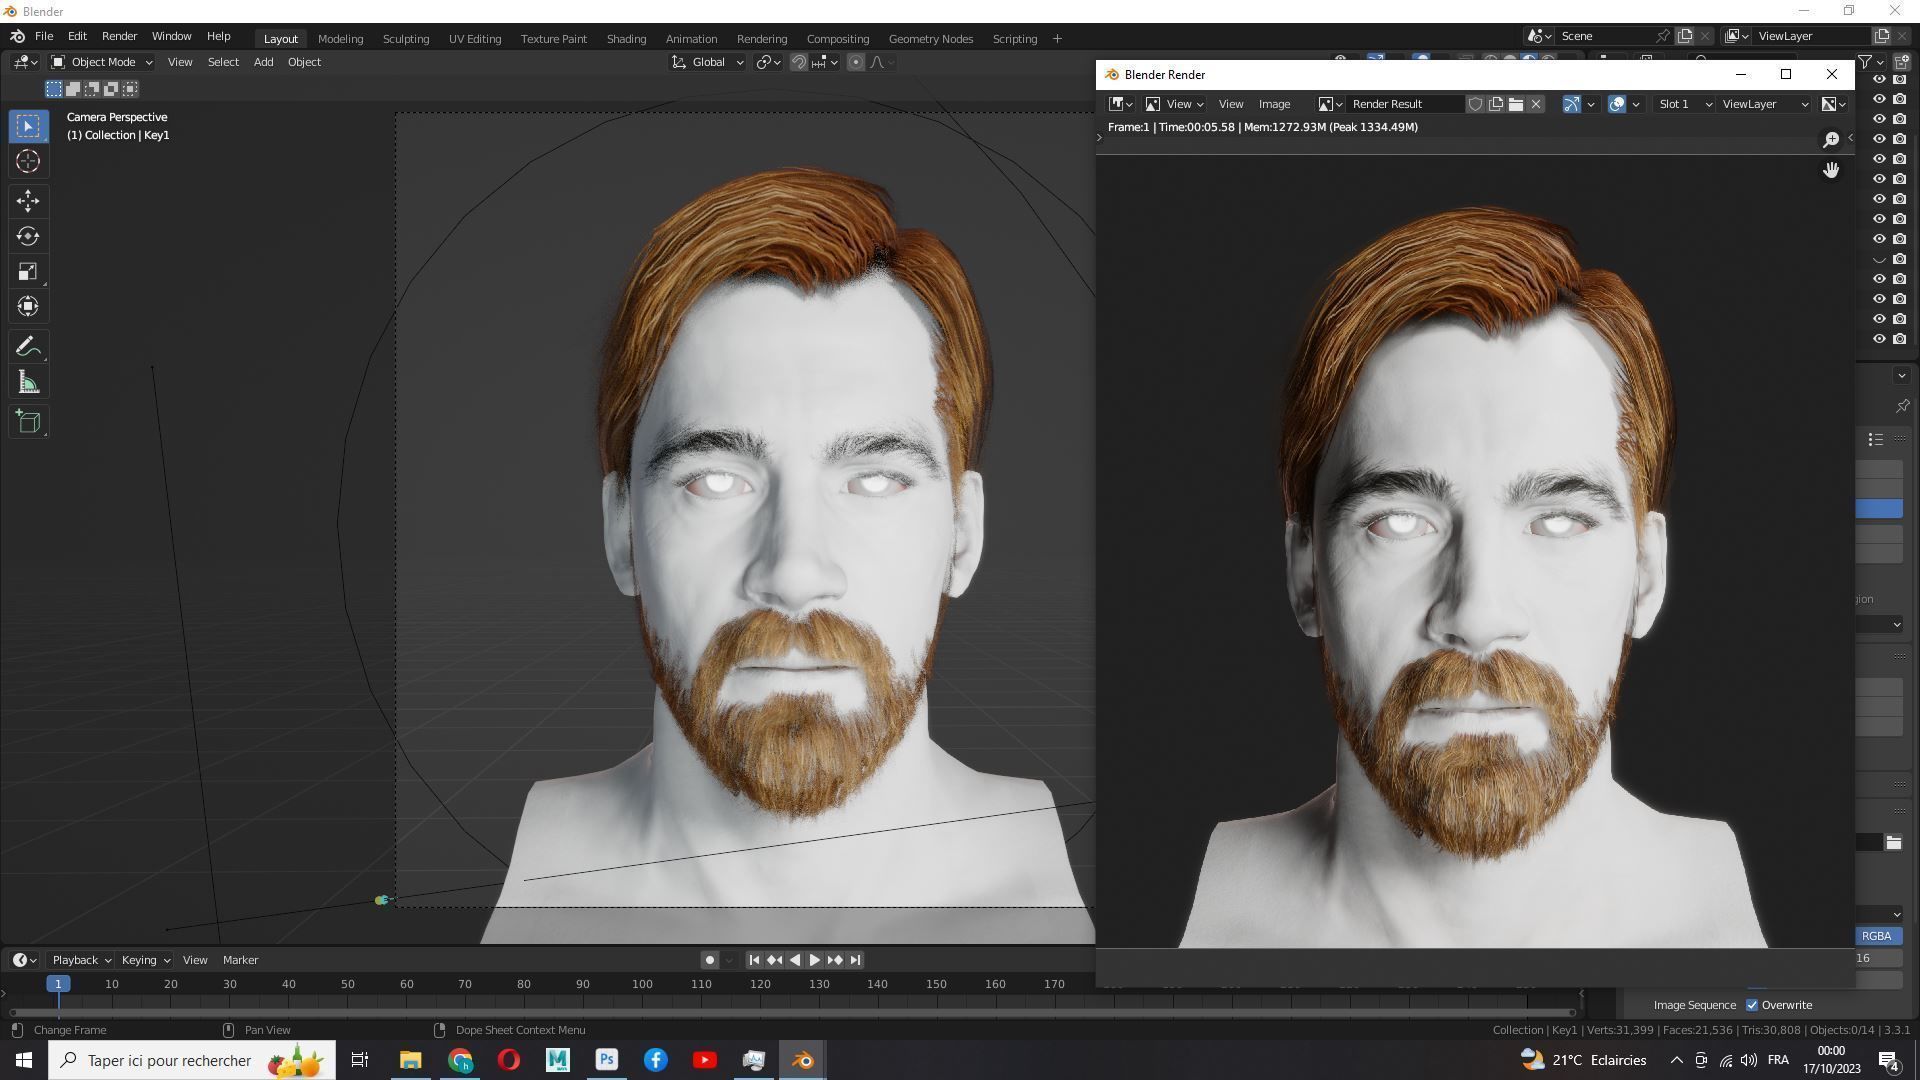Choose the Extend selection mode icon
The height and width of the screenshot is (1080, 1920).
coord(73,89)
